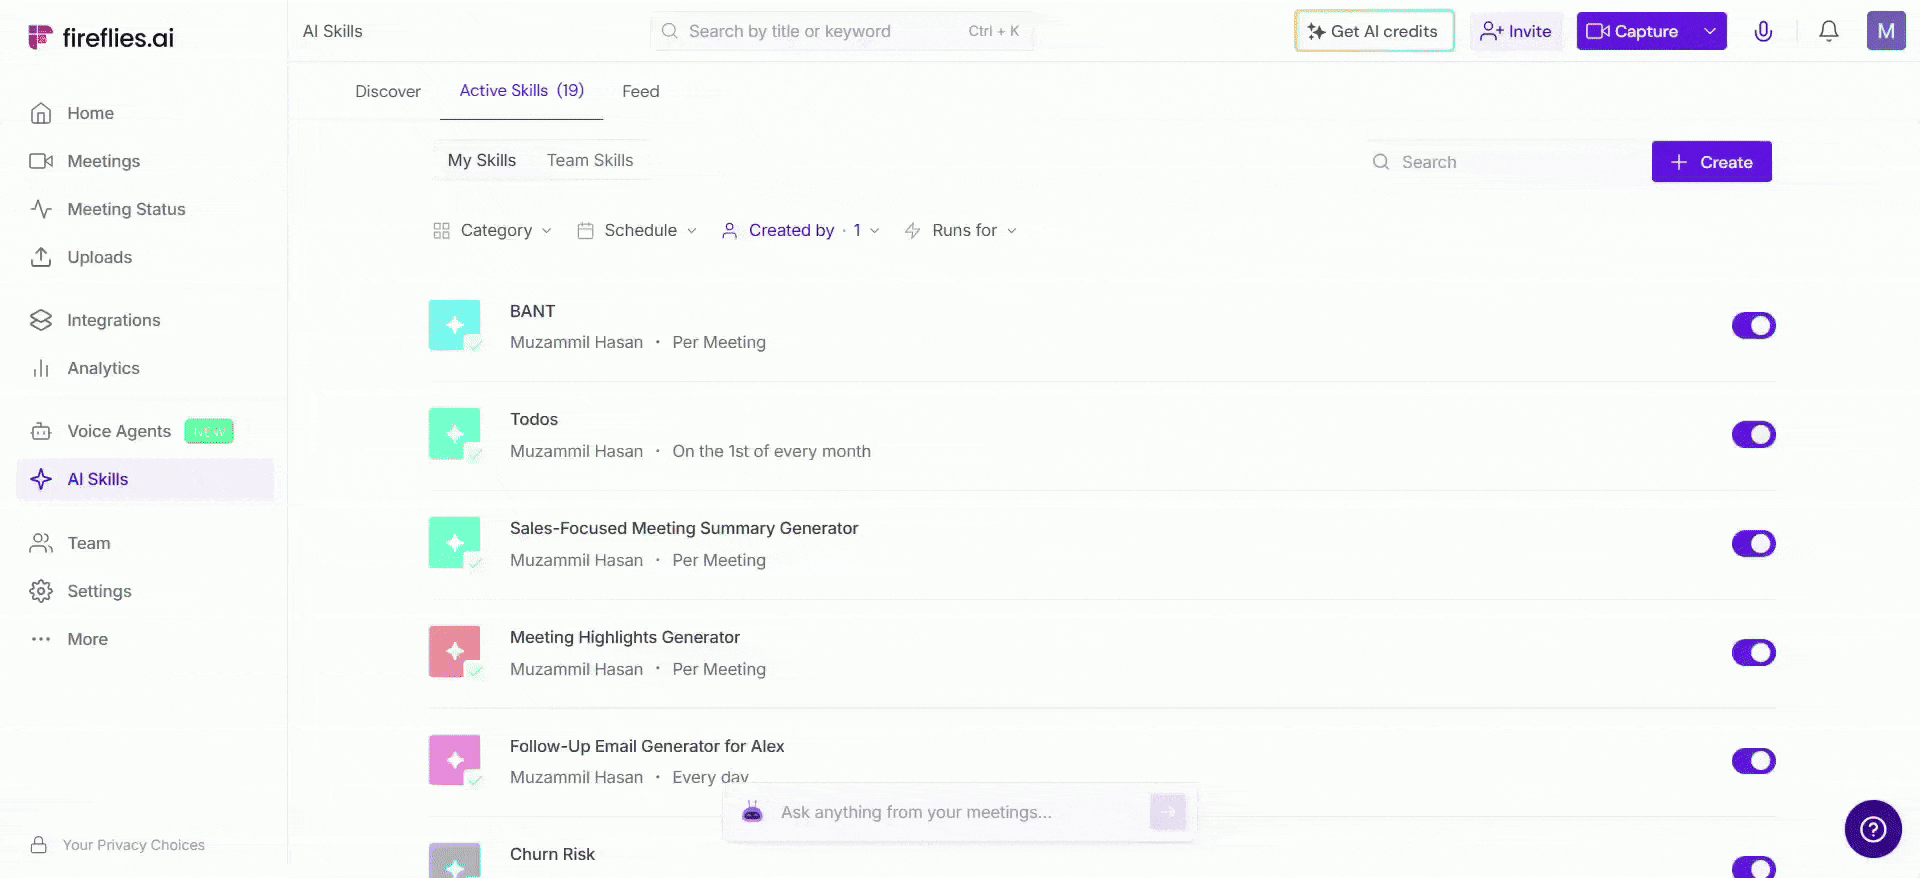Click the Todos skill icon
1920x878 pixels.
coord(455,434)
